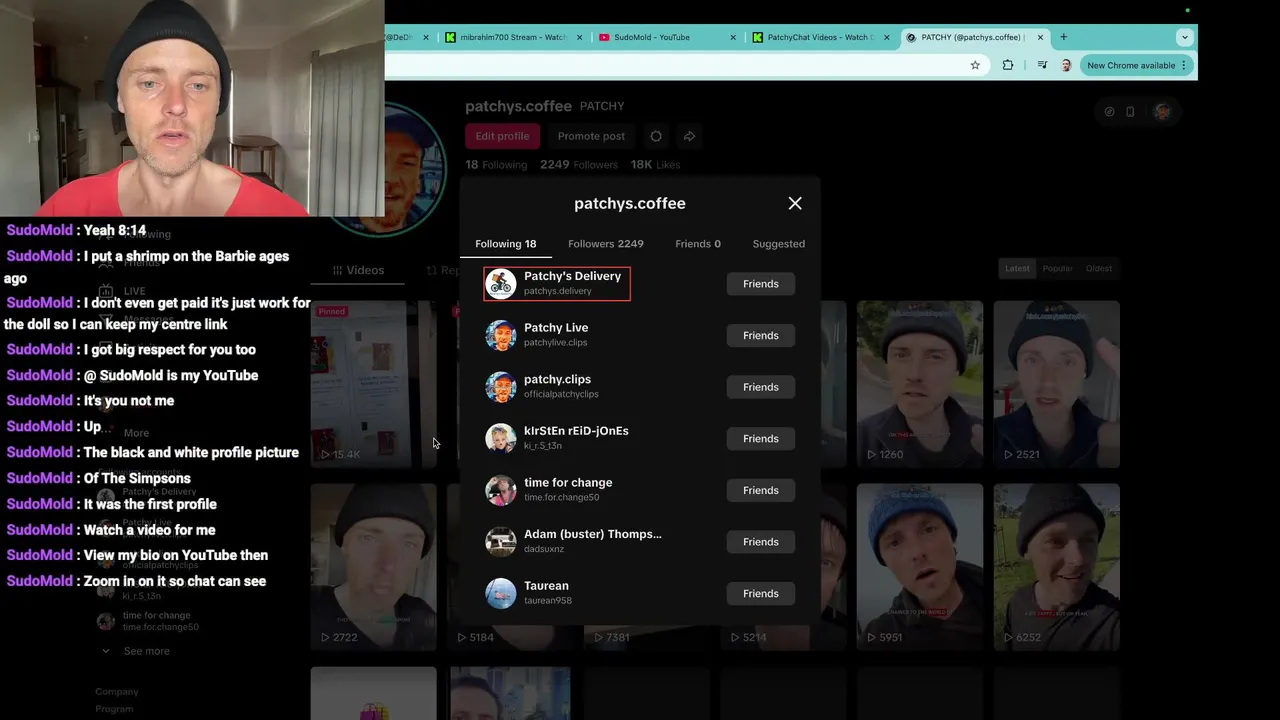
Task: Open Adam (buster) Thompson avatar
Action: (501, 542)
